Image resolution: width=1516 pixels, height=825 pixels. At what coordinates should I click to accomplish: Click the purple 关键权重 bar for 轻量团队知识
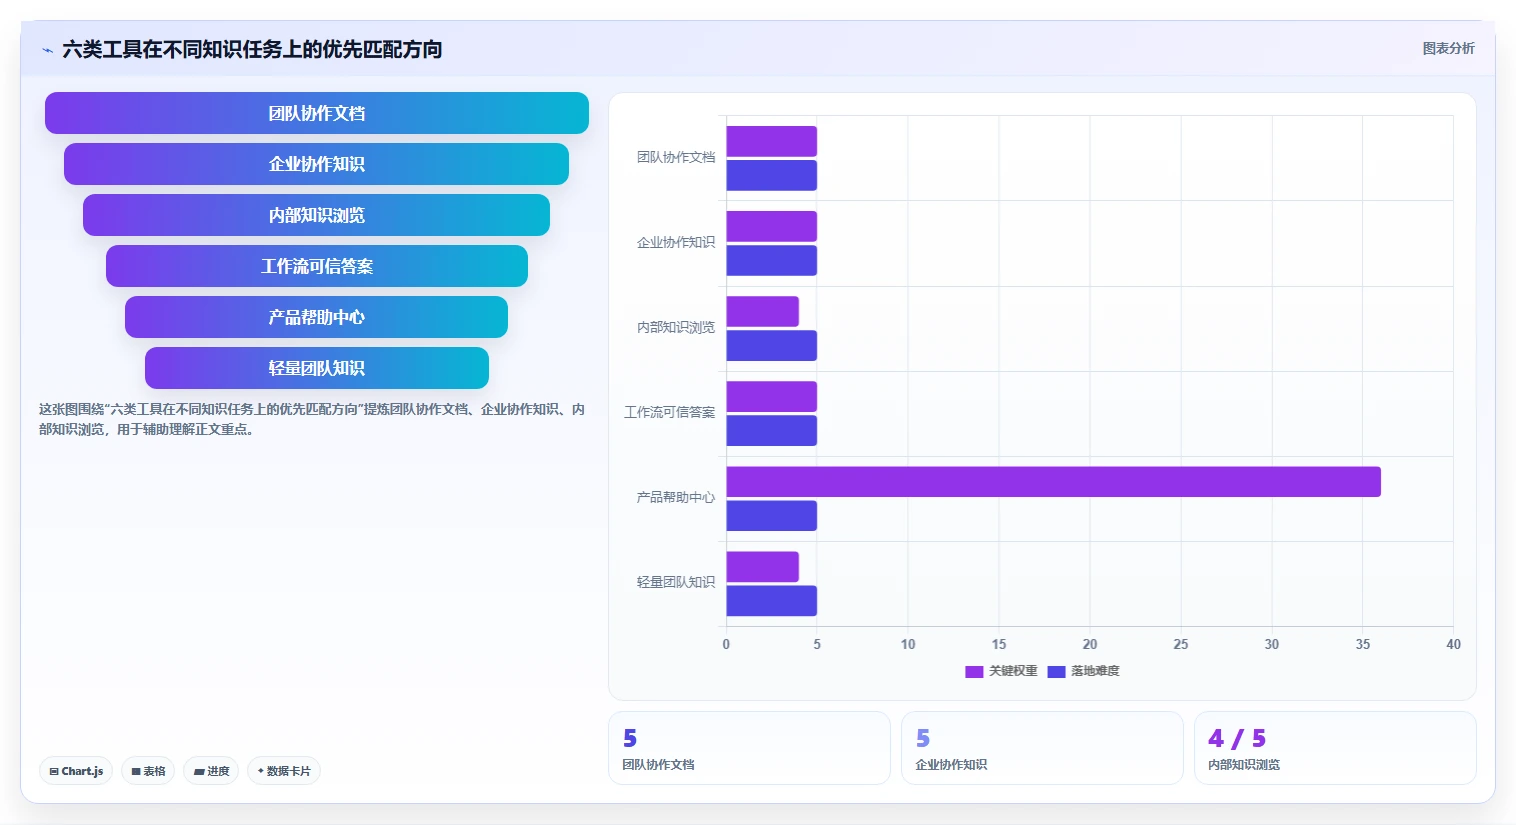pyautogui.click(x=762, y=567)
